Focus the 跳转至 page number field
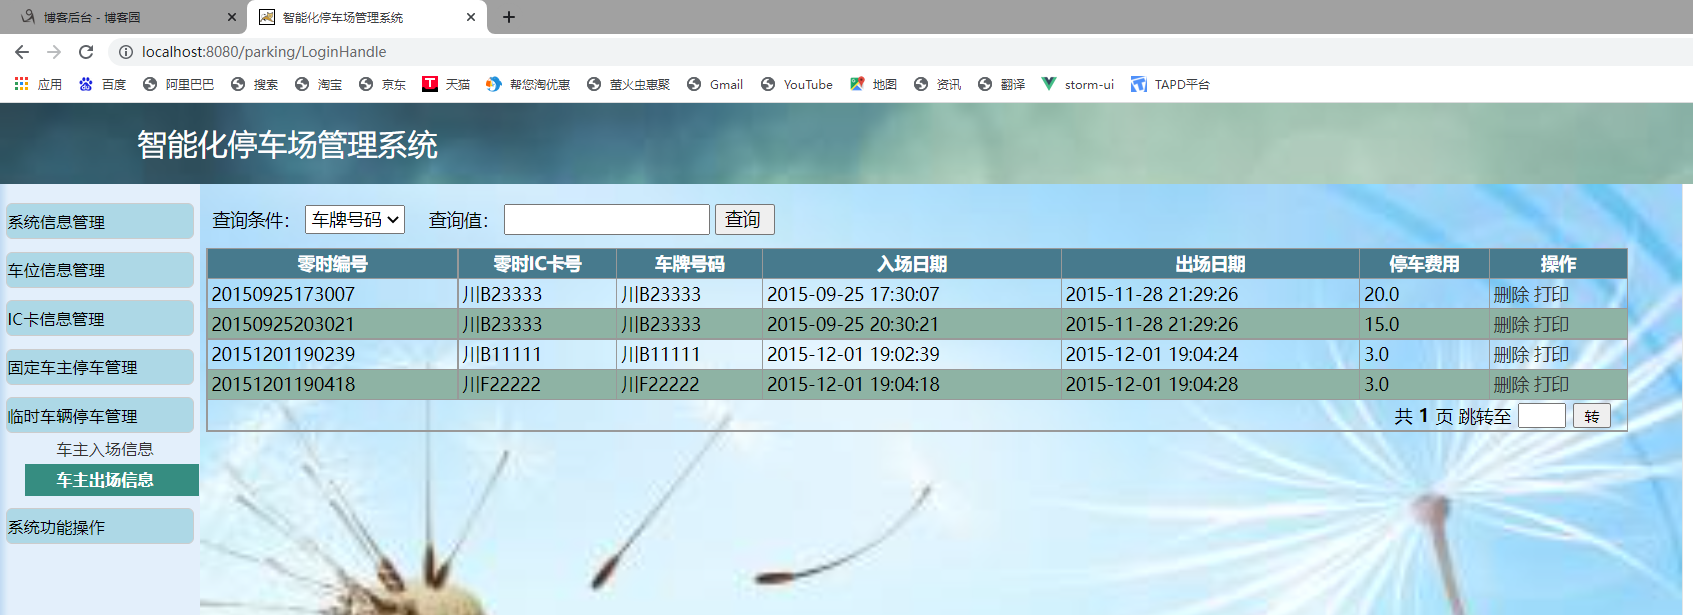The width and height of the screenshot is (1693, 615). 1542,416
